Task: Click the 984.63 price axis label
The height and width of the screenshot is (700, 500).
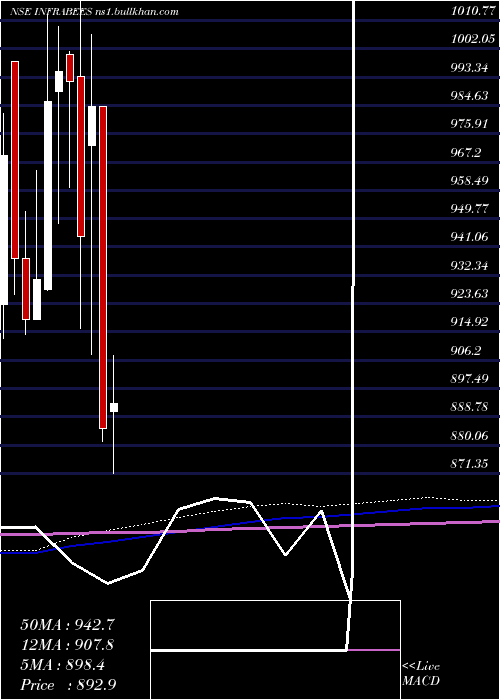Action: click(469, 96)
